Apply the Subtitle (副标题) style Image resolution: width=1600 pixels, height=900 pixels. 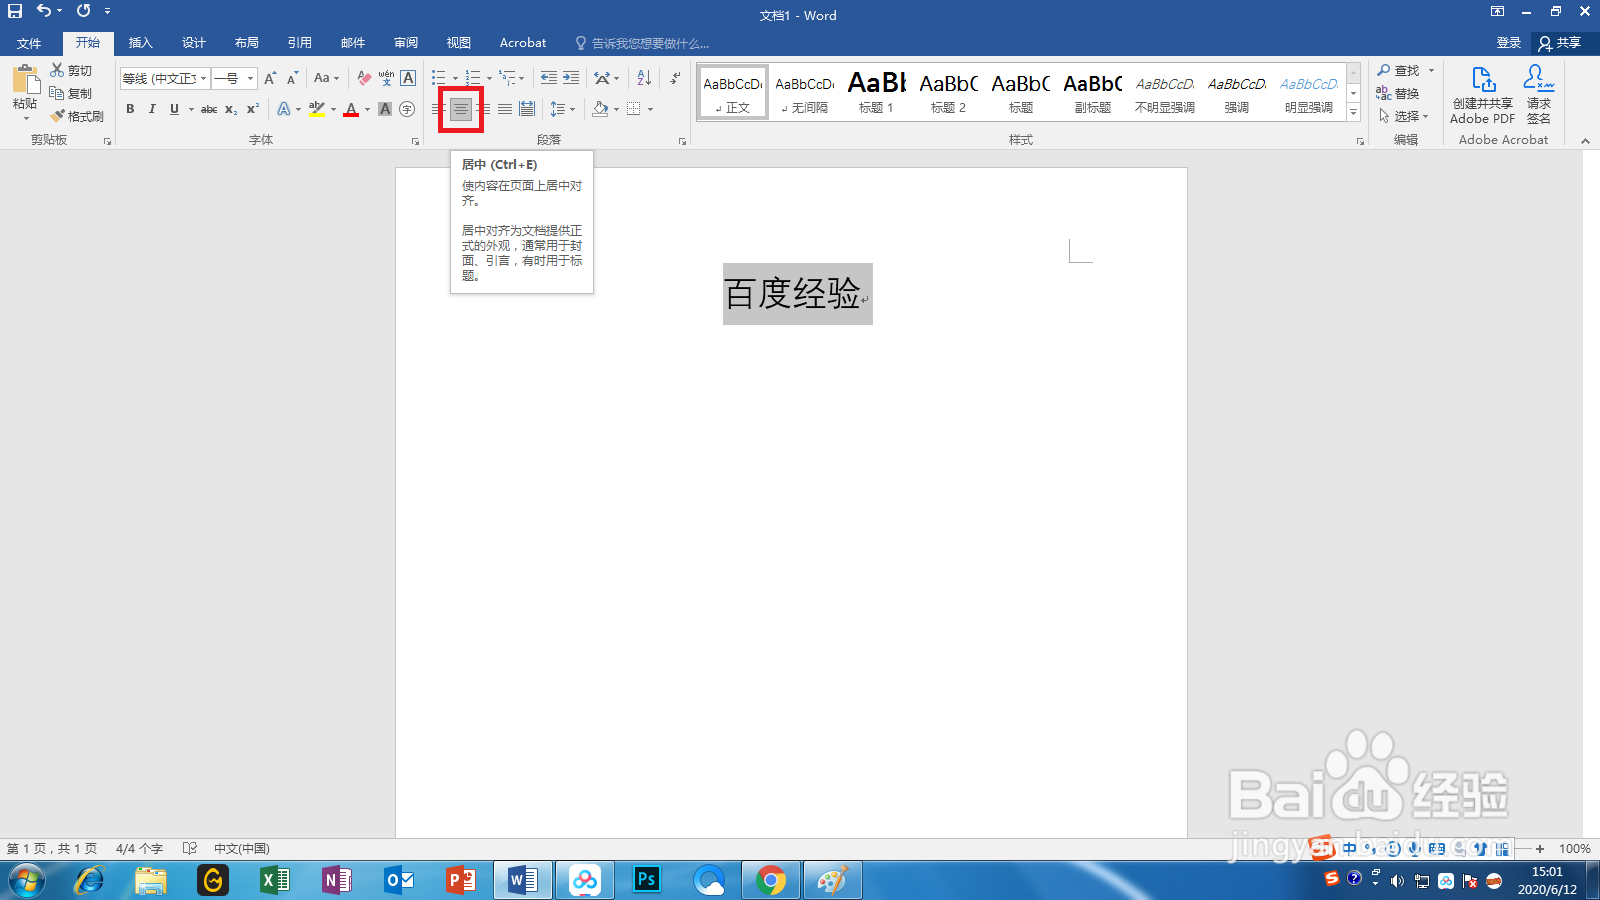[x=1093, y=92]
